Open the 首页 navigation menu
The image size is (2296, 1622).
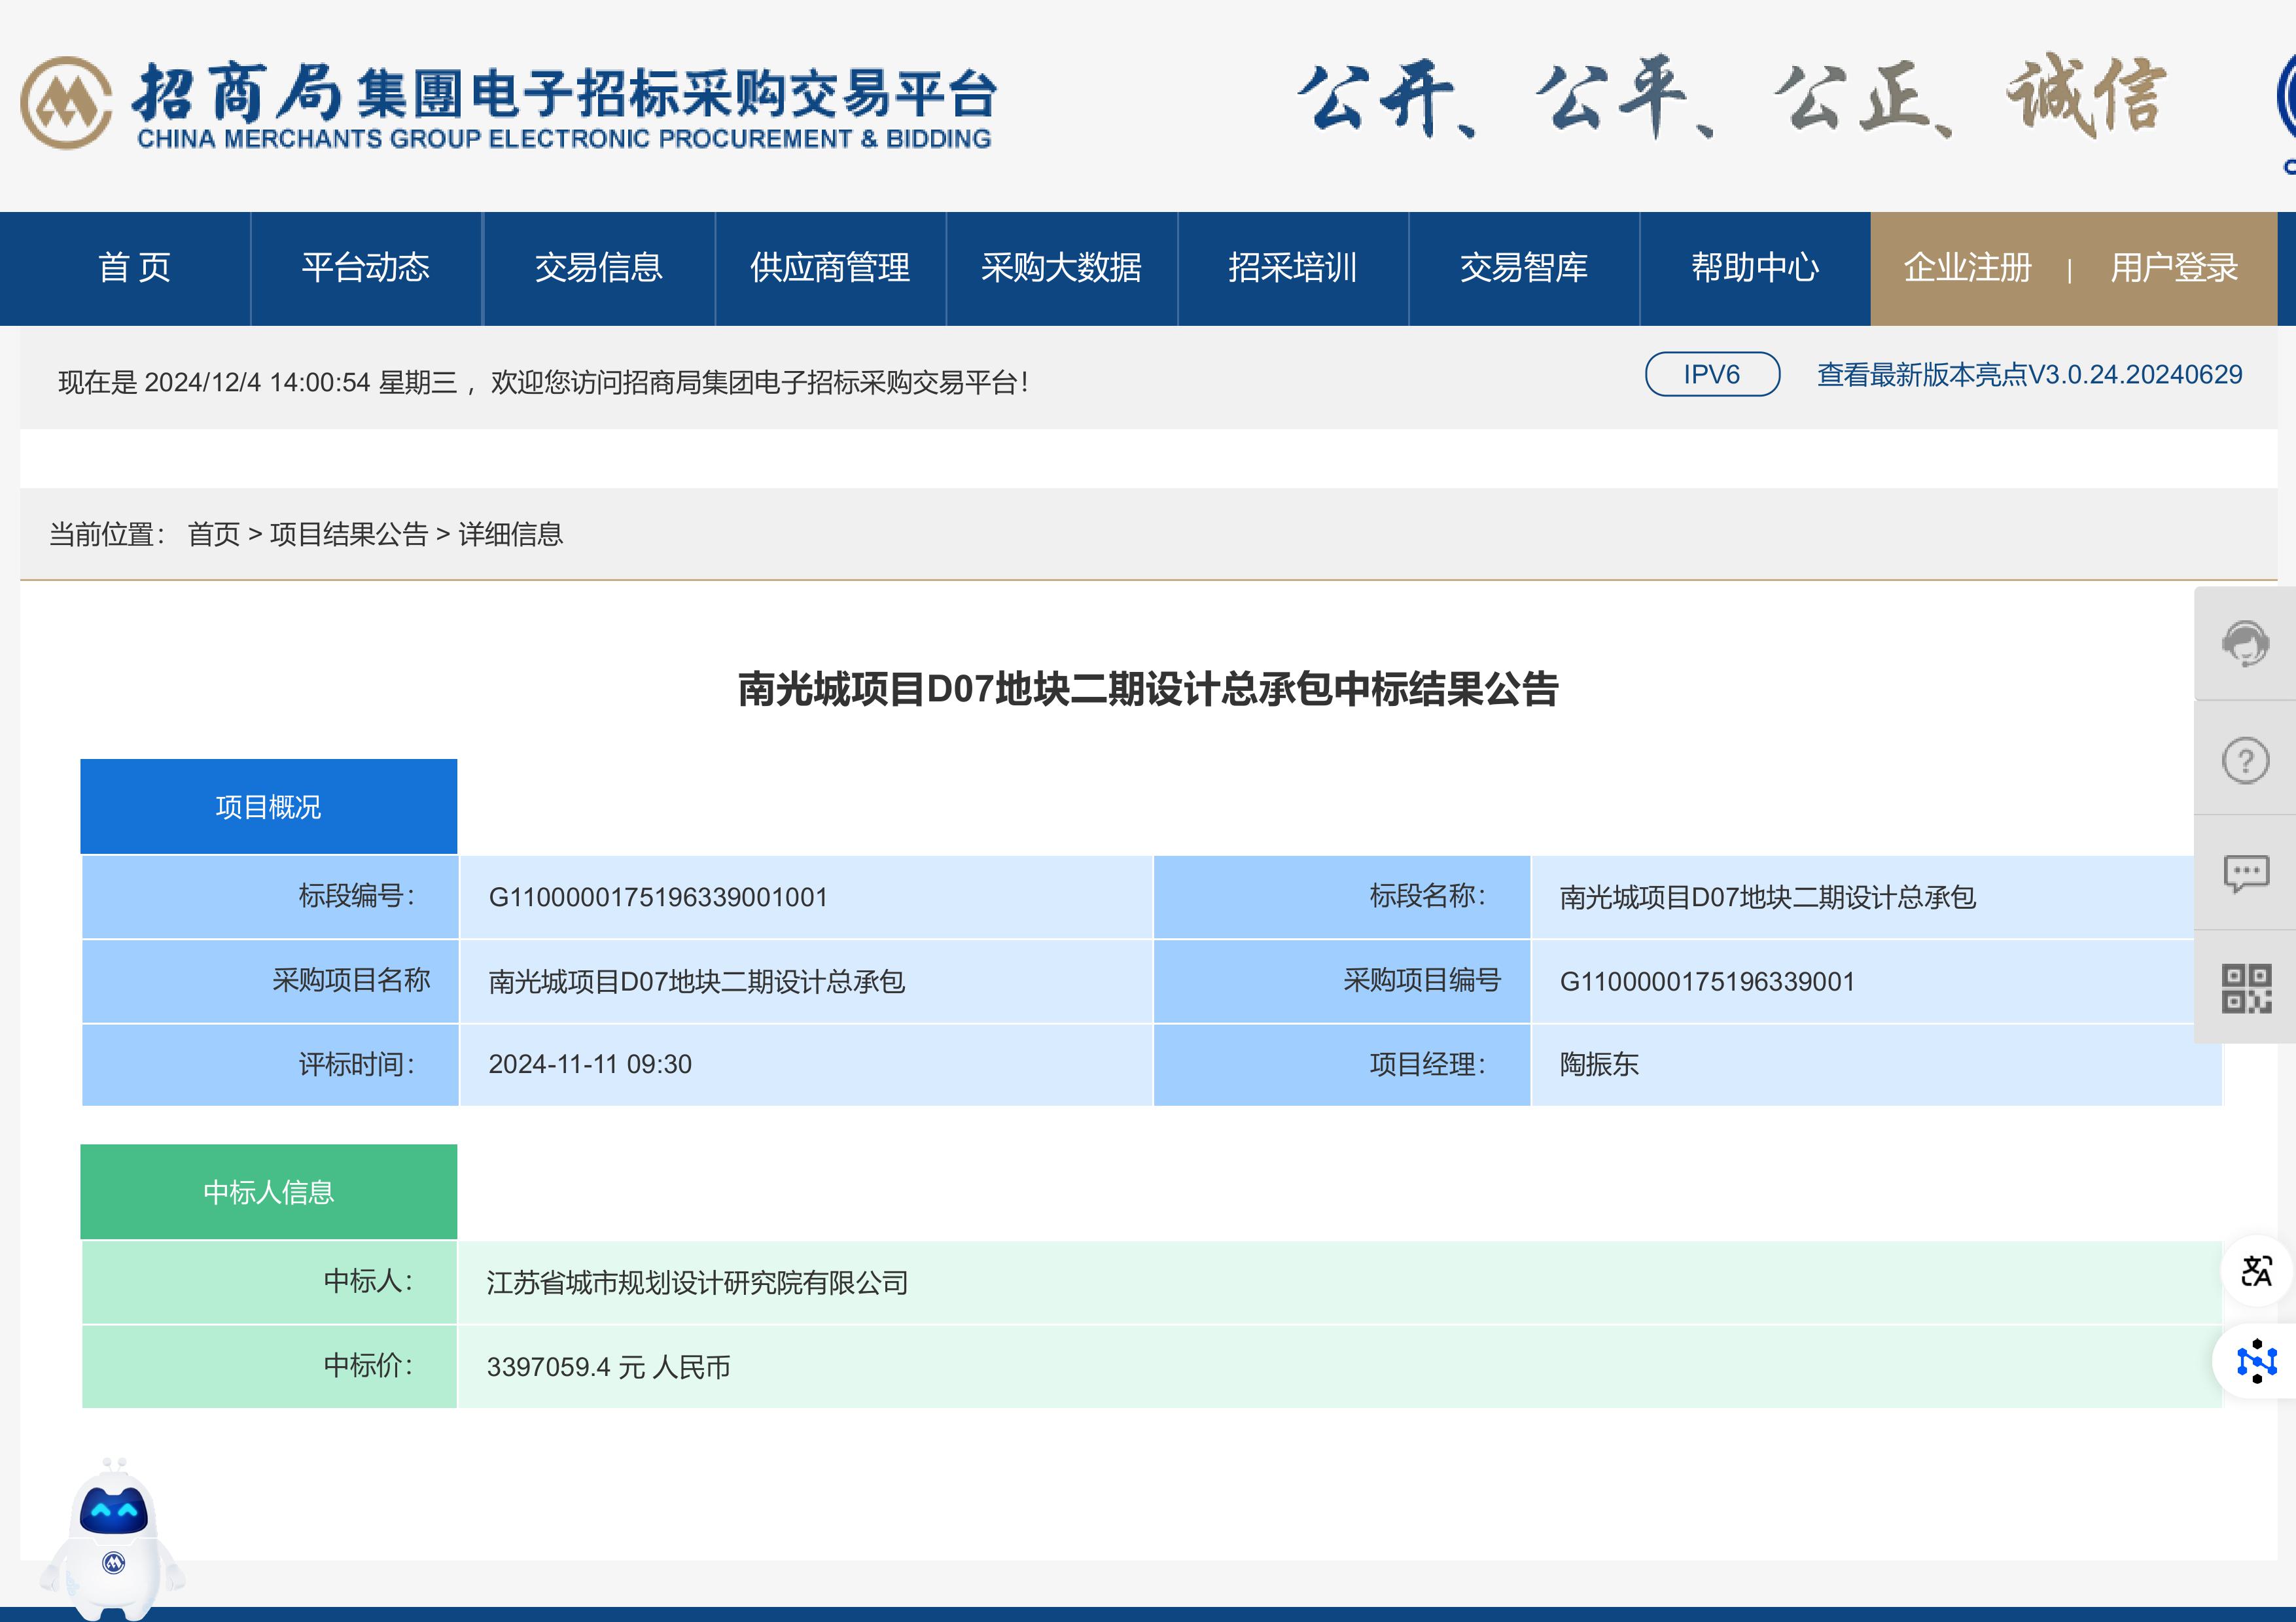135,268
